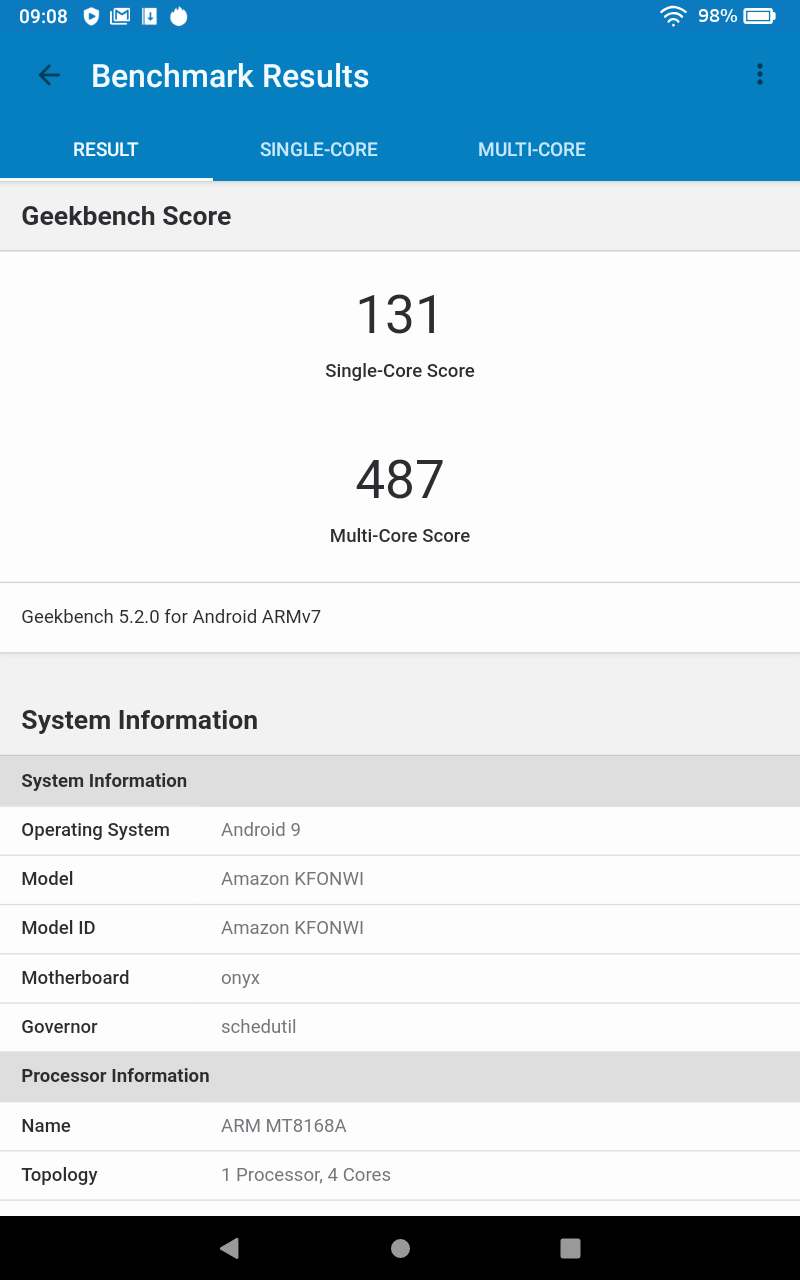Tap the Motherboard row label

pyautogui.click(x=75, y=978)
